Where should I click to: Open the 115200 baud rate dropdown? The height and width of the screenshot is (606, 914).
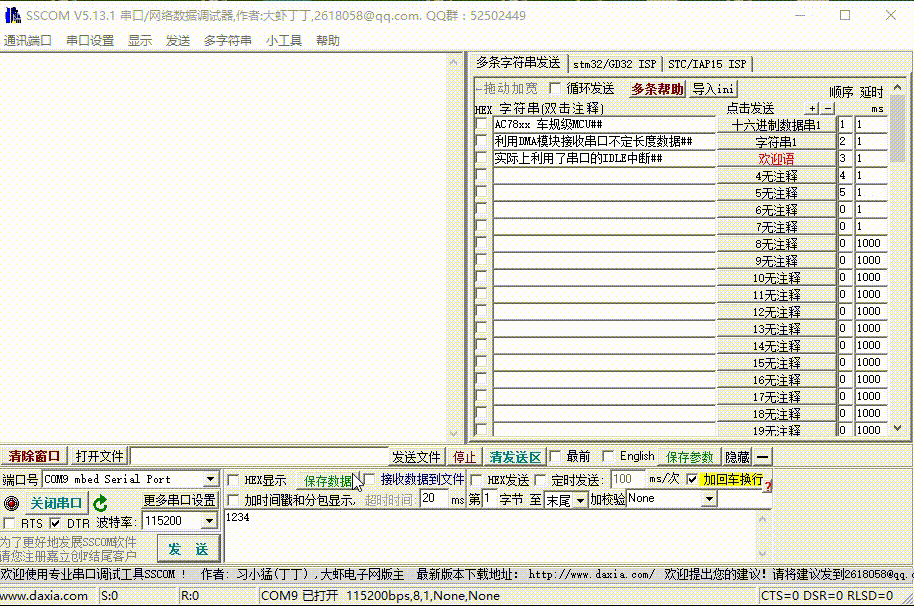pos(209,521)
